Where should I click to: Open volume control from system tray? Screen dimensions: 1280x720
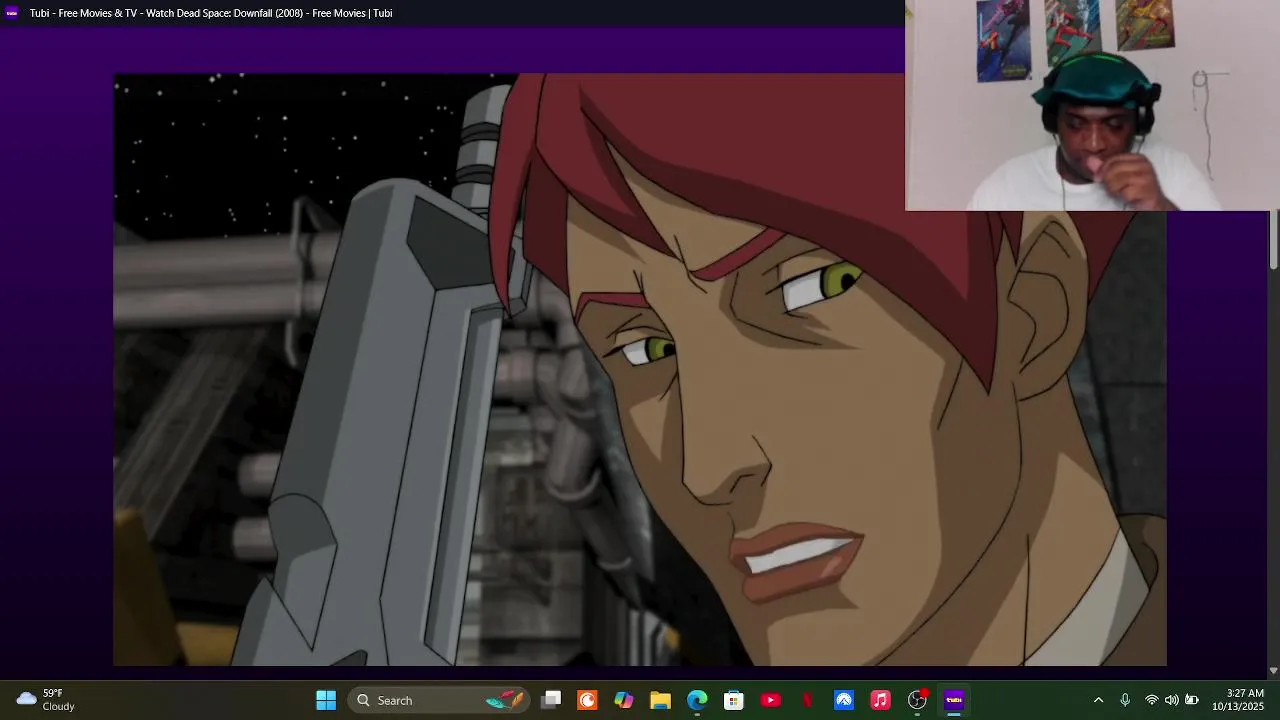coord(1172,700)
